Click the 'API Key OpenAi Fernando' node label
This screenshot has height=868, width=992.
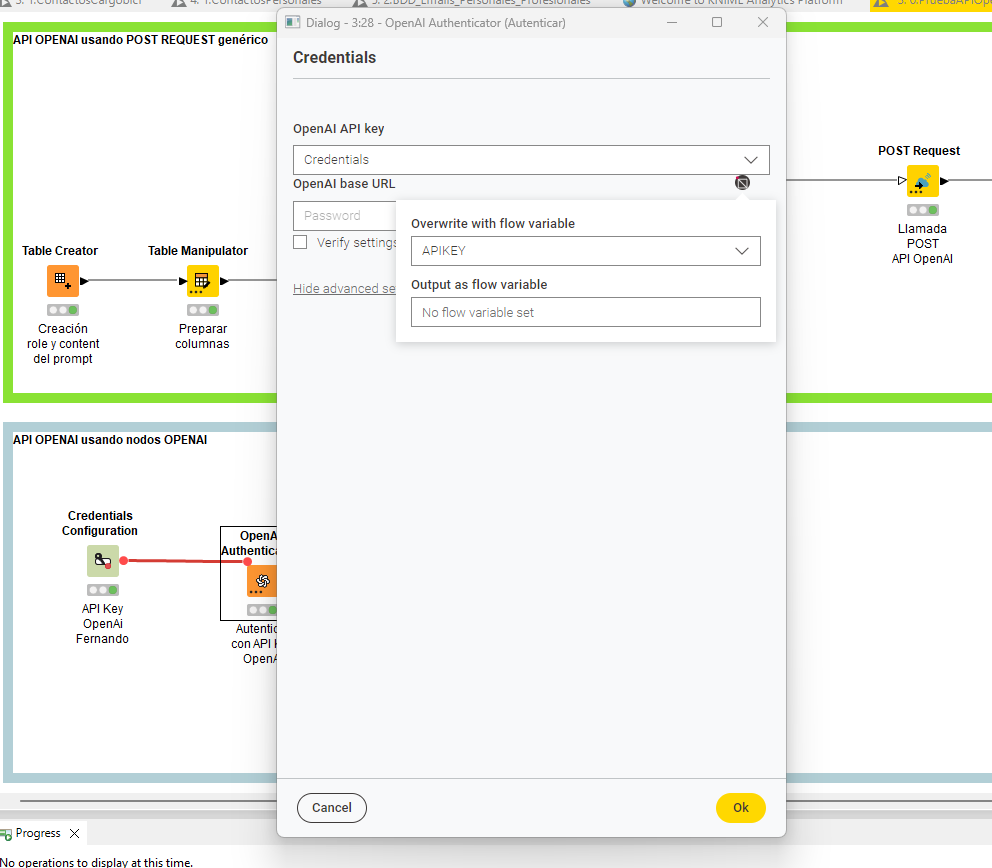pos(102,624)
